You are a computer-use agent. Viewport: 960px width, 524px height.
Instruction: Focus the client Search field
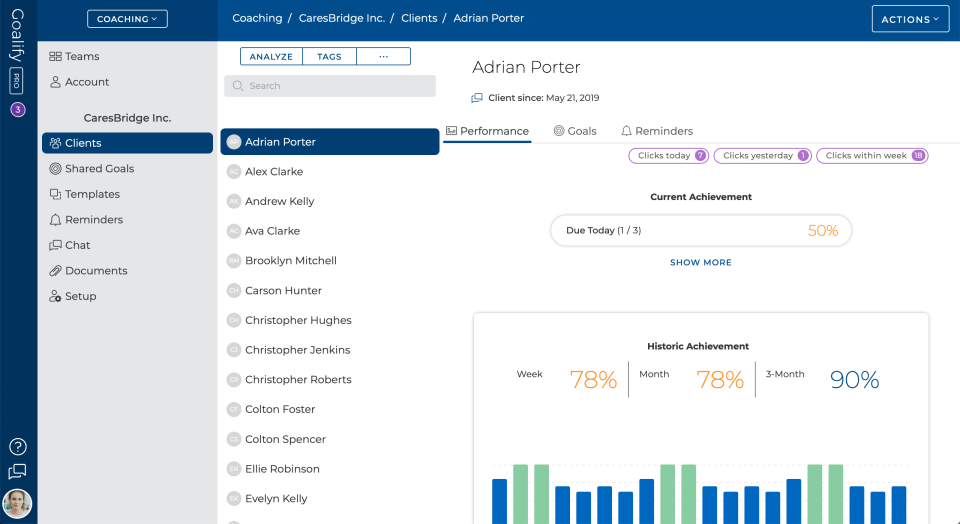coord(330,86)
